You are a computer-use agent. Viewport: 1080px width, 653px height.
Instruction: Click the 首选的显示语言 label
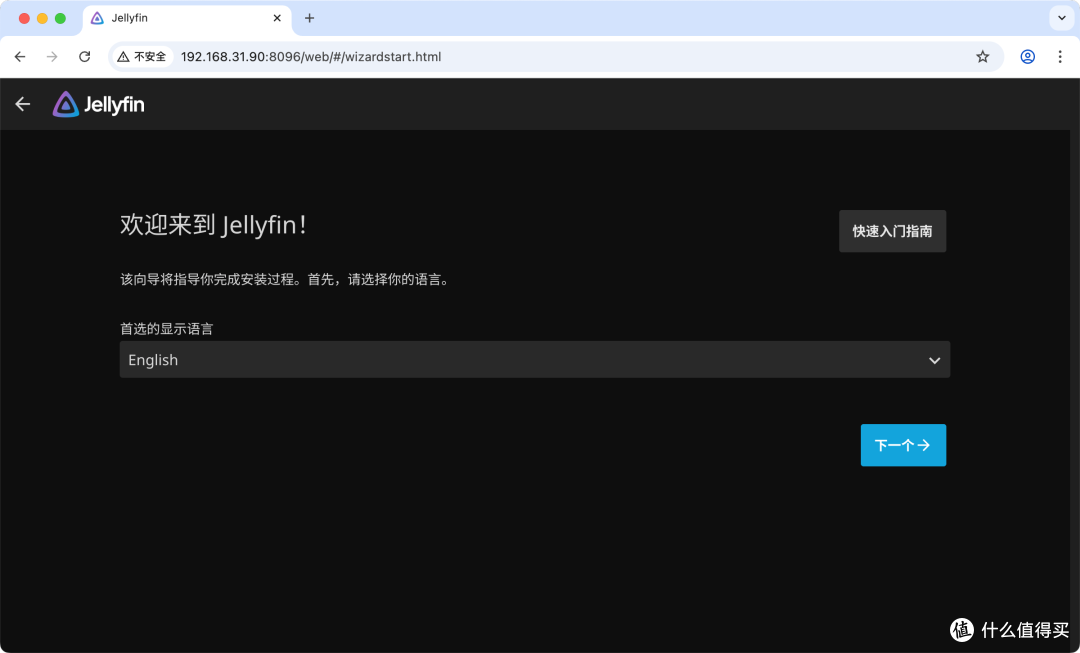pos(167,329)
